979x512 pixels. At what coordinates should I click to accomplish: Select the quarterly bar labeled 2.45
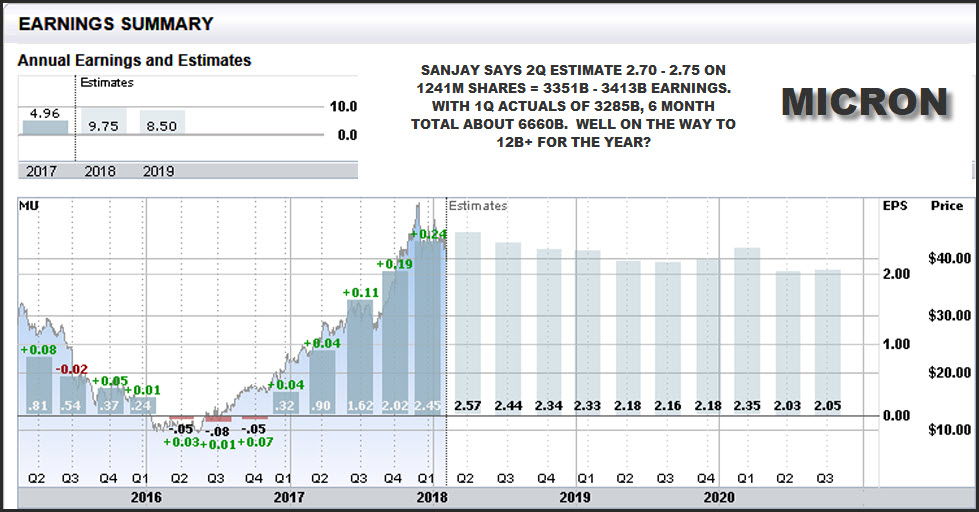430,330
